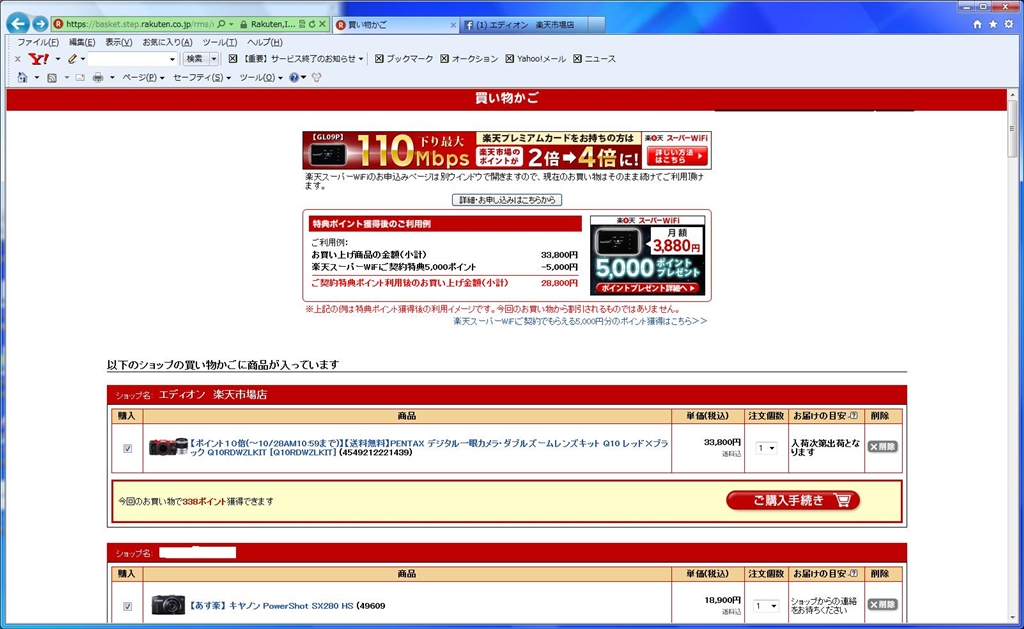Click the 検索 search button on Yahoo toolbar
1024x629 pixels.
click(195, 59)
